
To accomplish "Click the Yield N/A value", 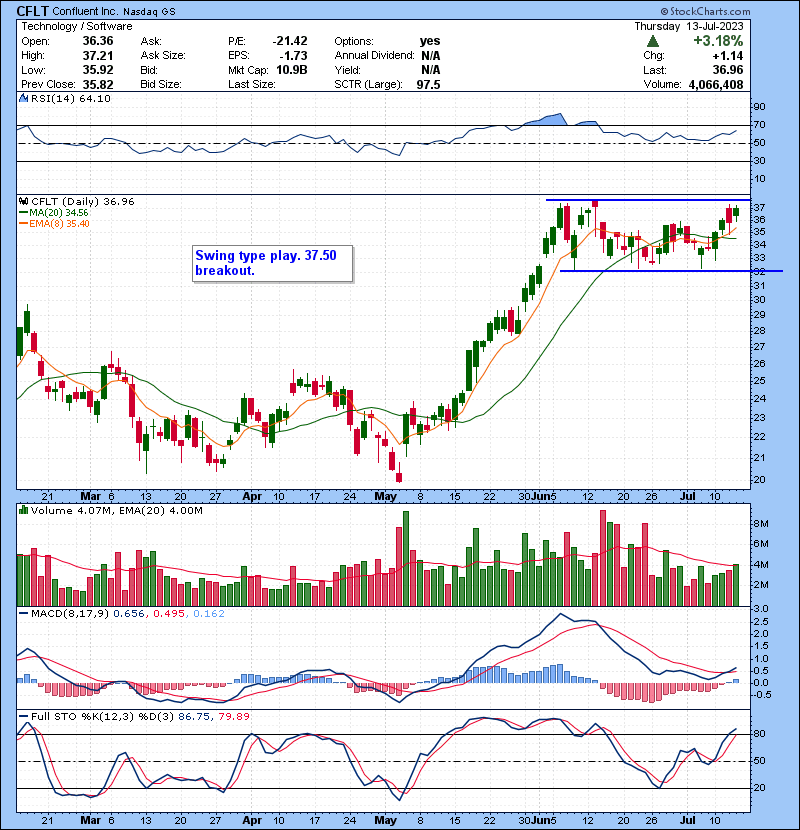I will (431, 70).
